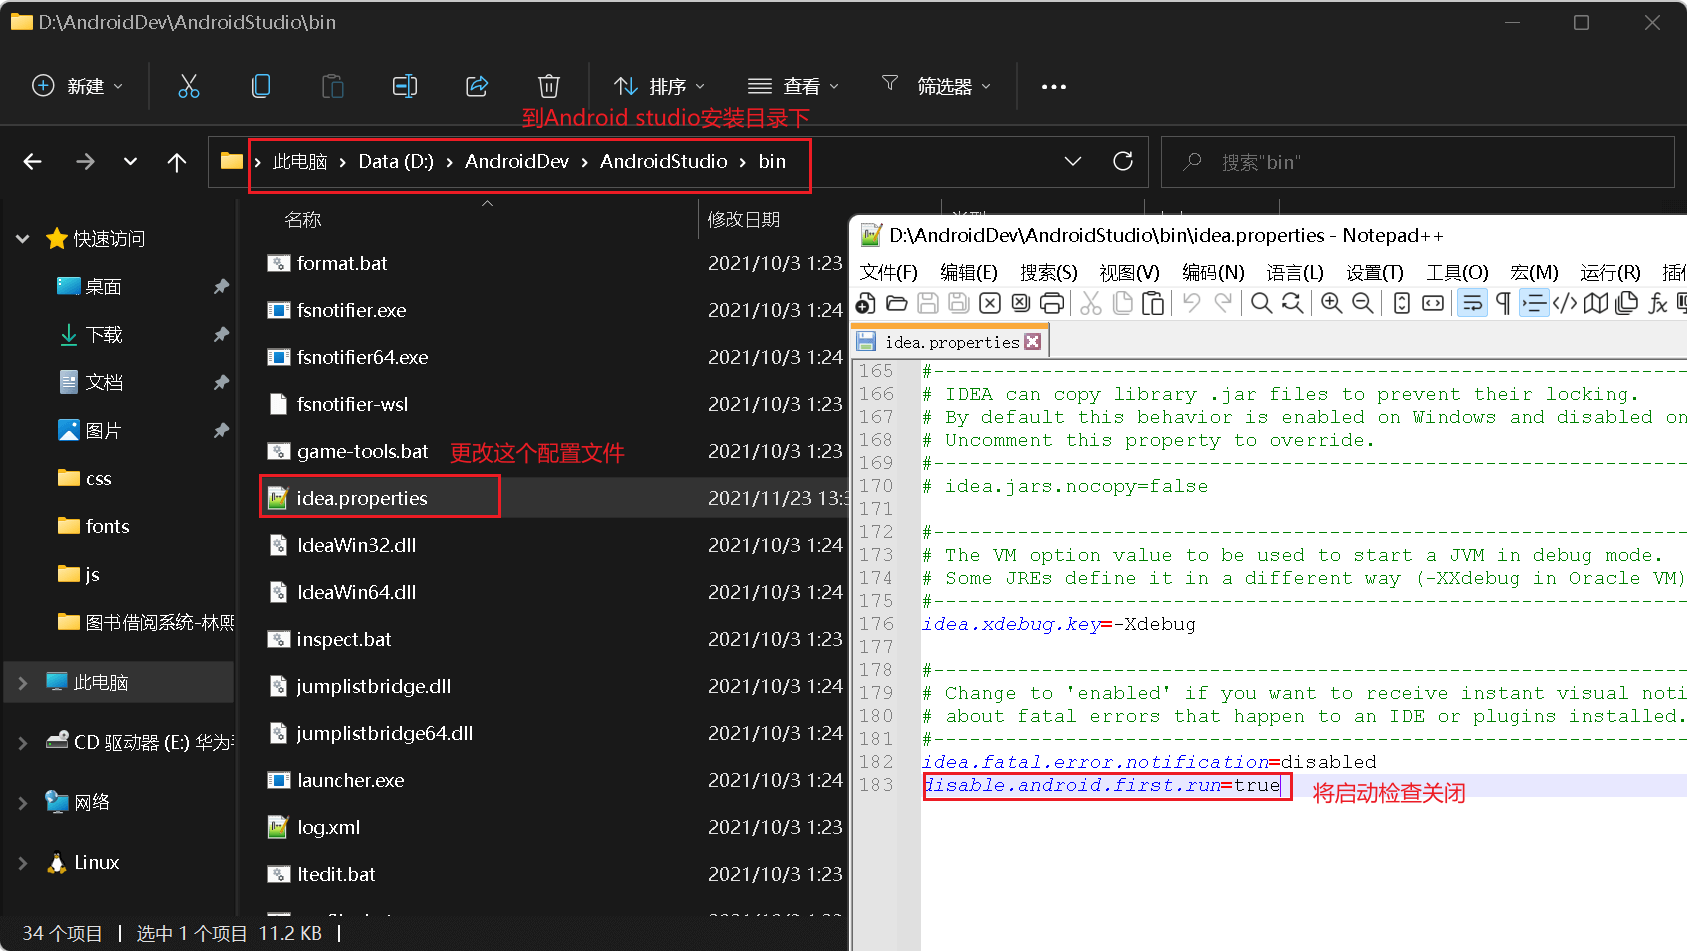The image size is (1687, 951).
Task: Expand the 网络 tree node
Action: pos(23,802)
